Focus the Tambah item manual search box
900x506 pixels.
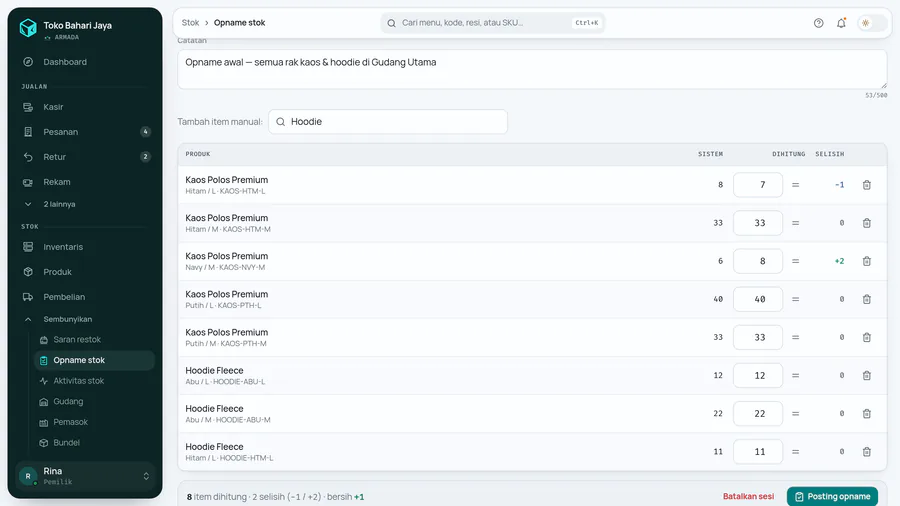[388, 122]
